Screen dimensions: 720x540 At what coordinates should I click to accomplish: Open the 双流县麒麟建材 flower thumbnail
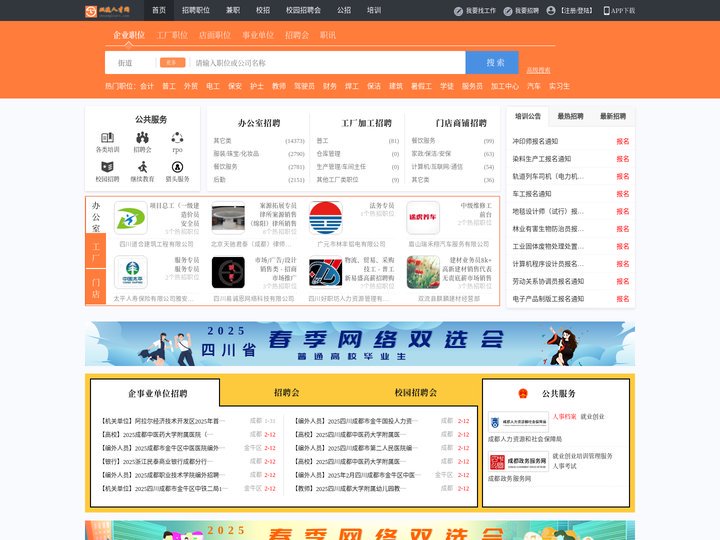pyautogui.click(x=423, y=272)
